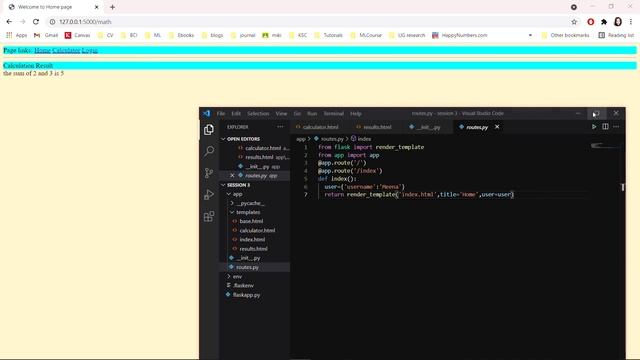Open Reading list
This screenshot has width=640, height=360.
[616, 35]
